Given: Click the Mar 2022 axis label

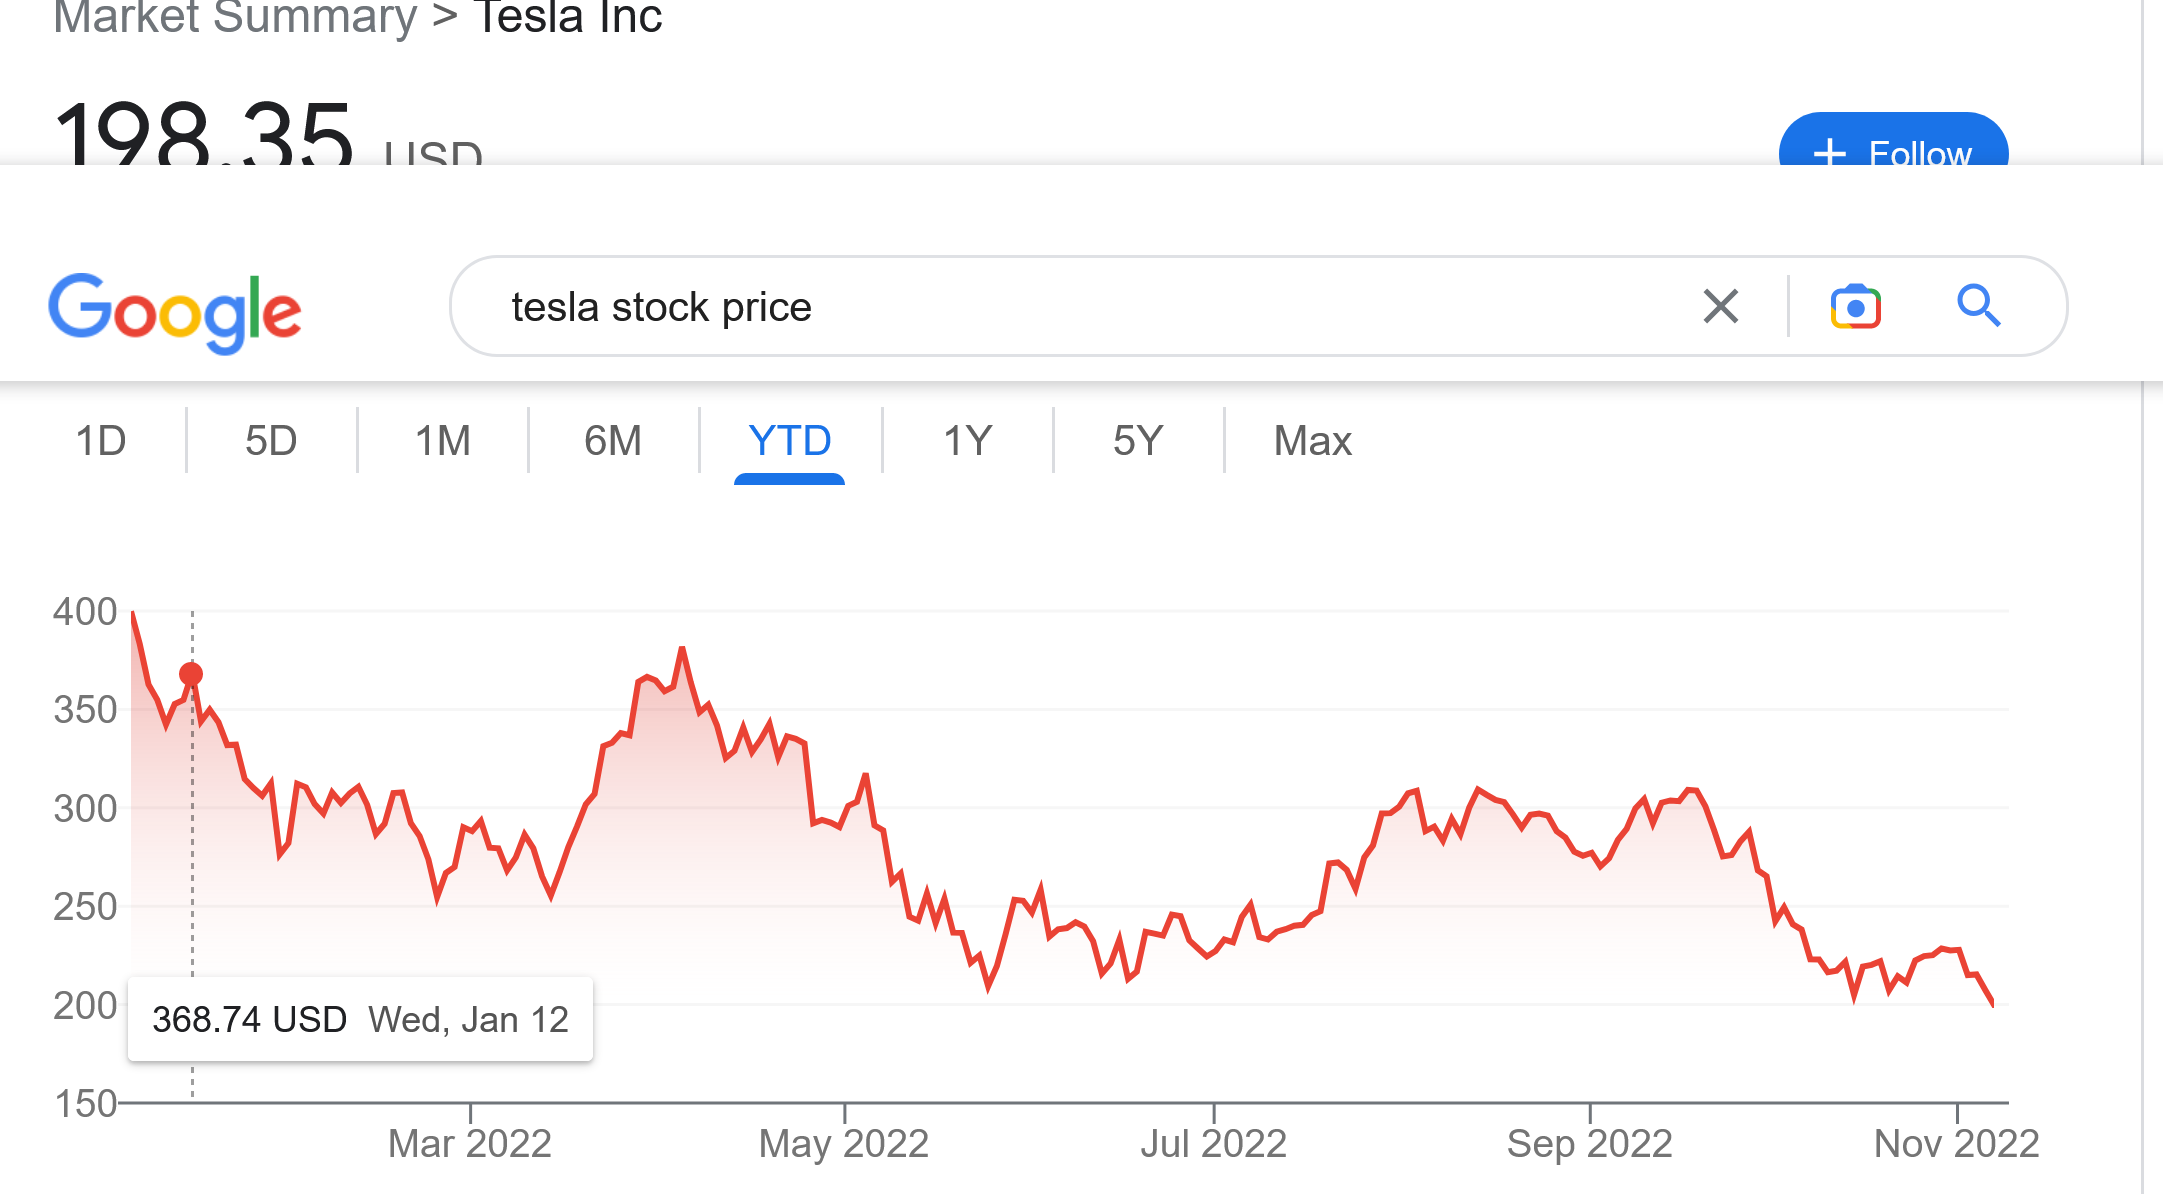Looking at the screenshot, I should point(470,1143).
